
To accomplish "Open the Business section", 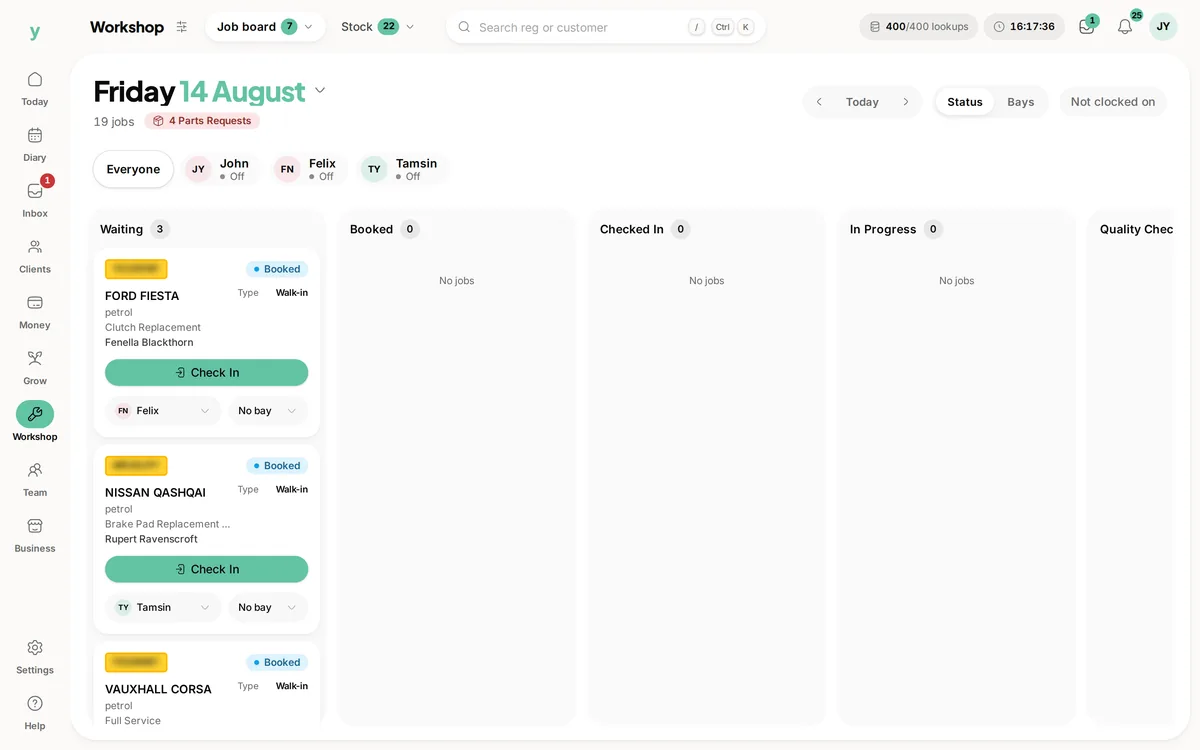I will coord(35,536).
